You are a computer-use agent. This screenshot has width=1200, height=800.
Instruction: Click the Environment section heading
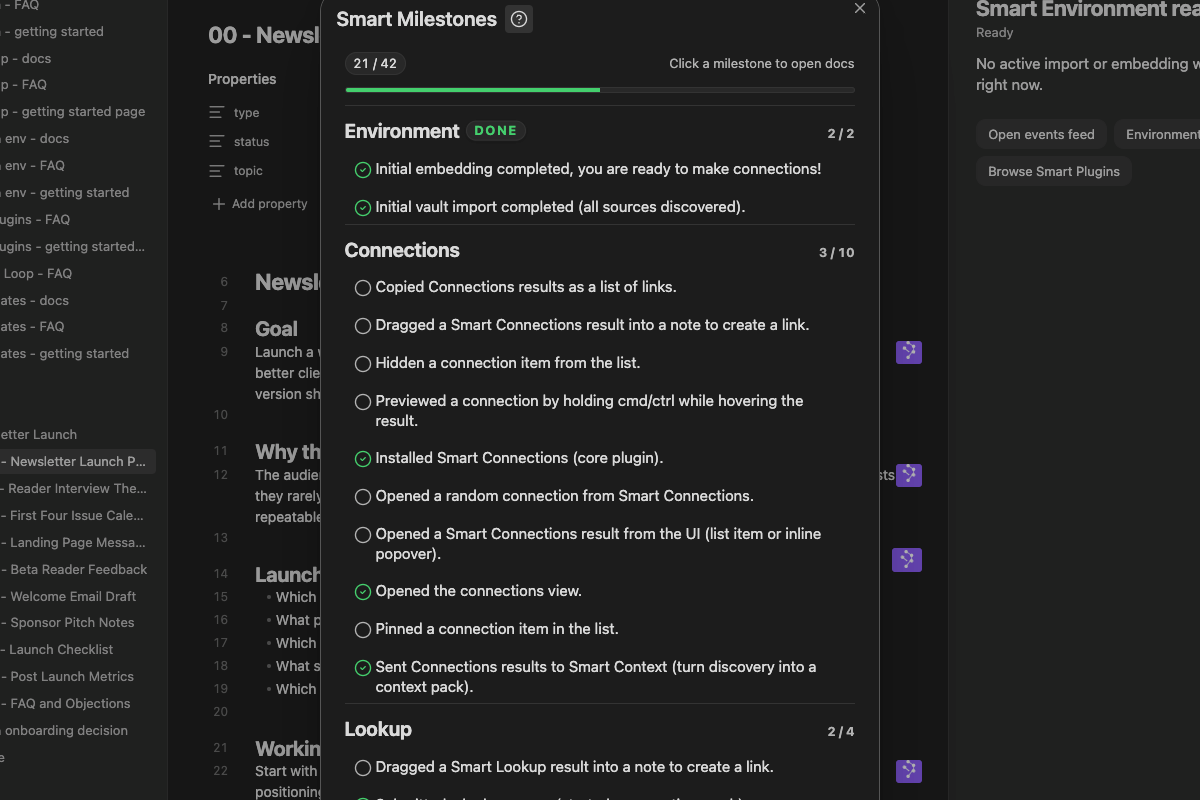coord(402,131)
